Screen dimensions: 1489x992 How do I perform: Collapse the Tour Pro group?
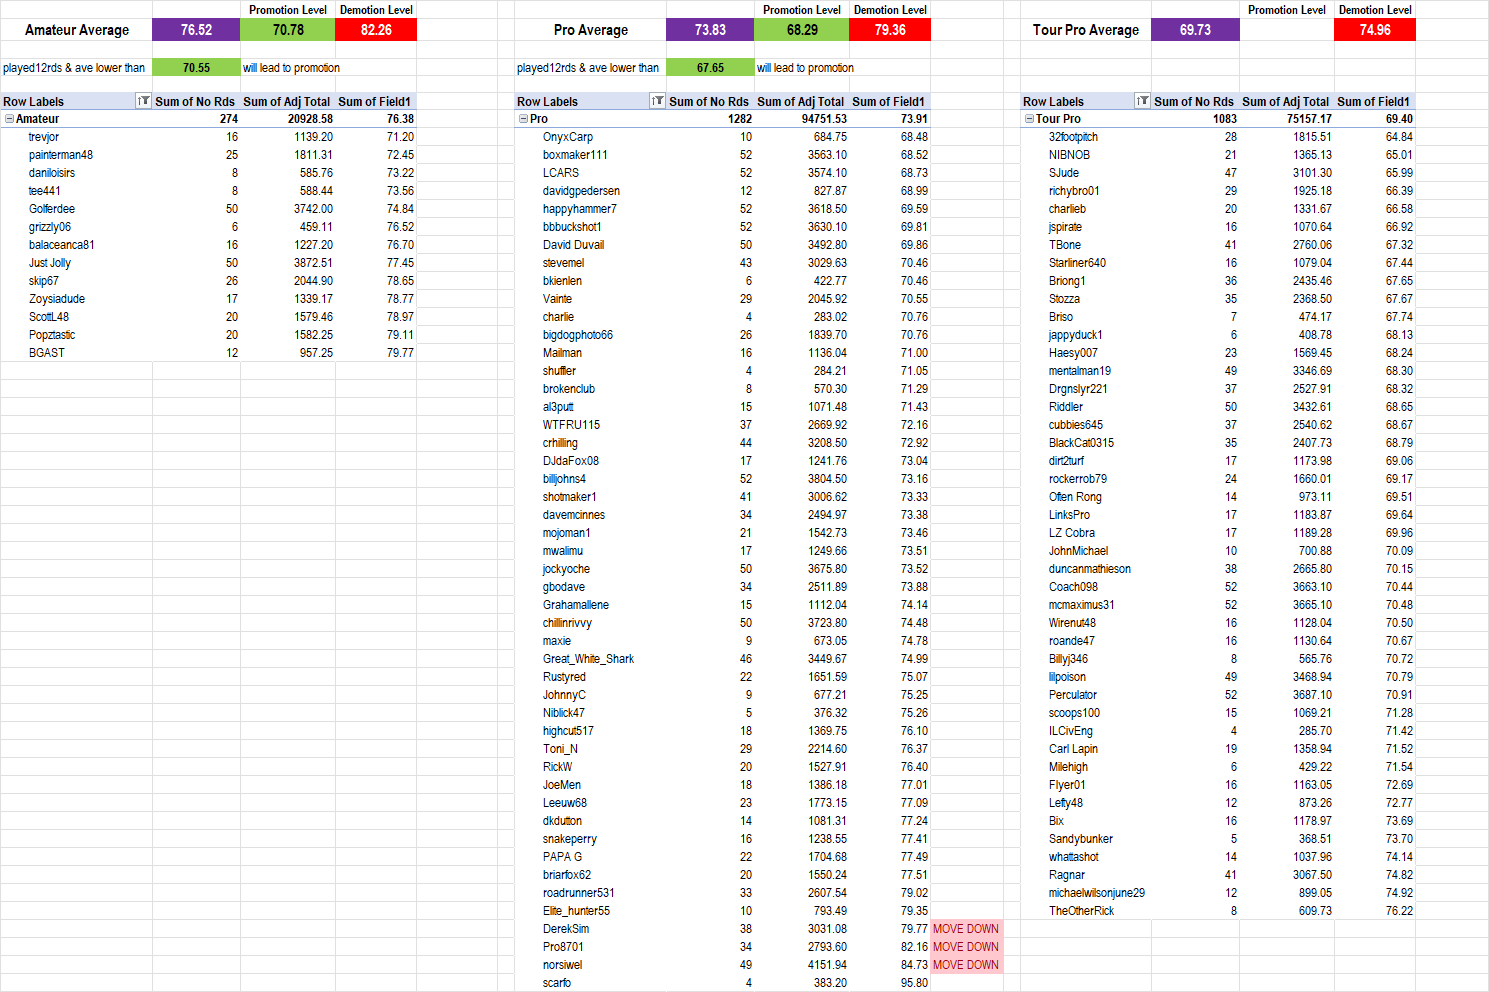pos(1029,119)
